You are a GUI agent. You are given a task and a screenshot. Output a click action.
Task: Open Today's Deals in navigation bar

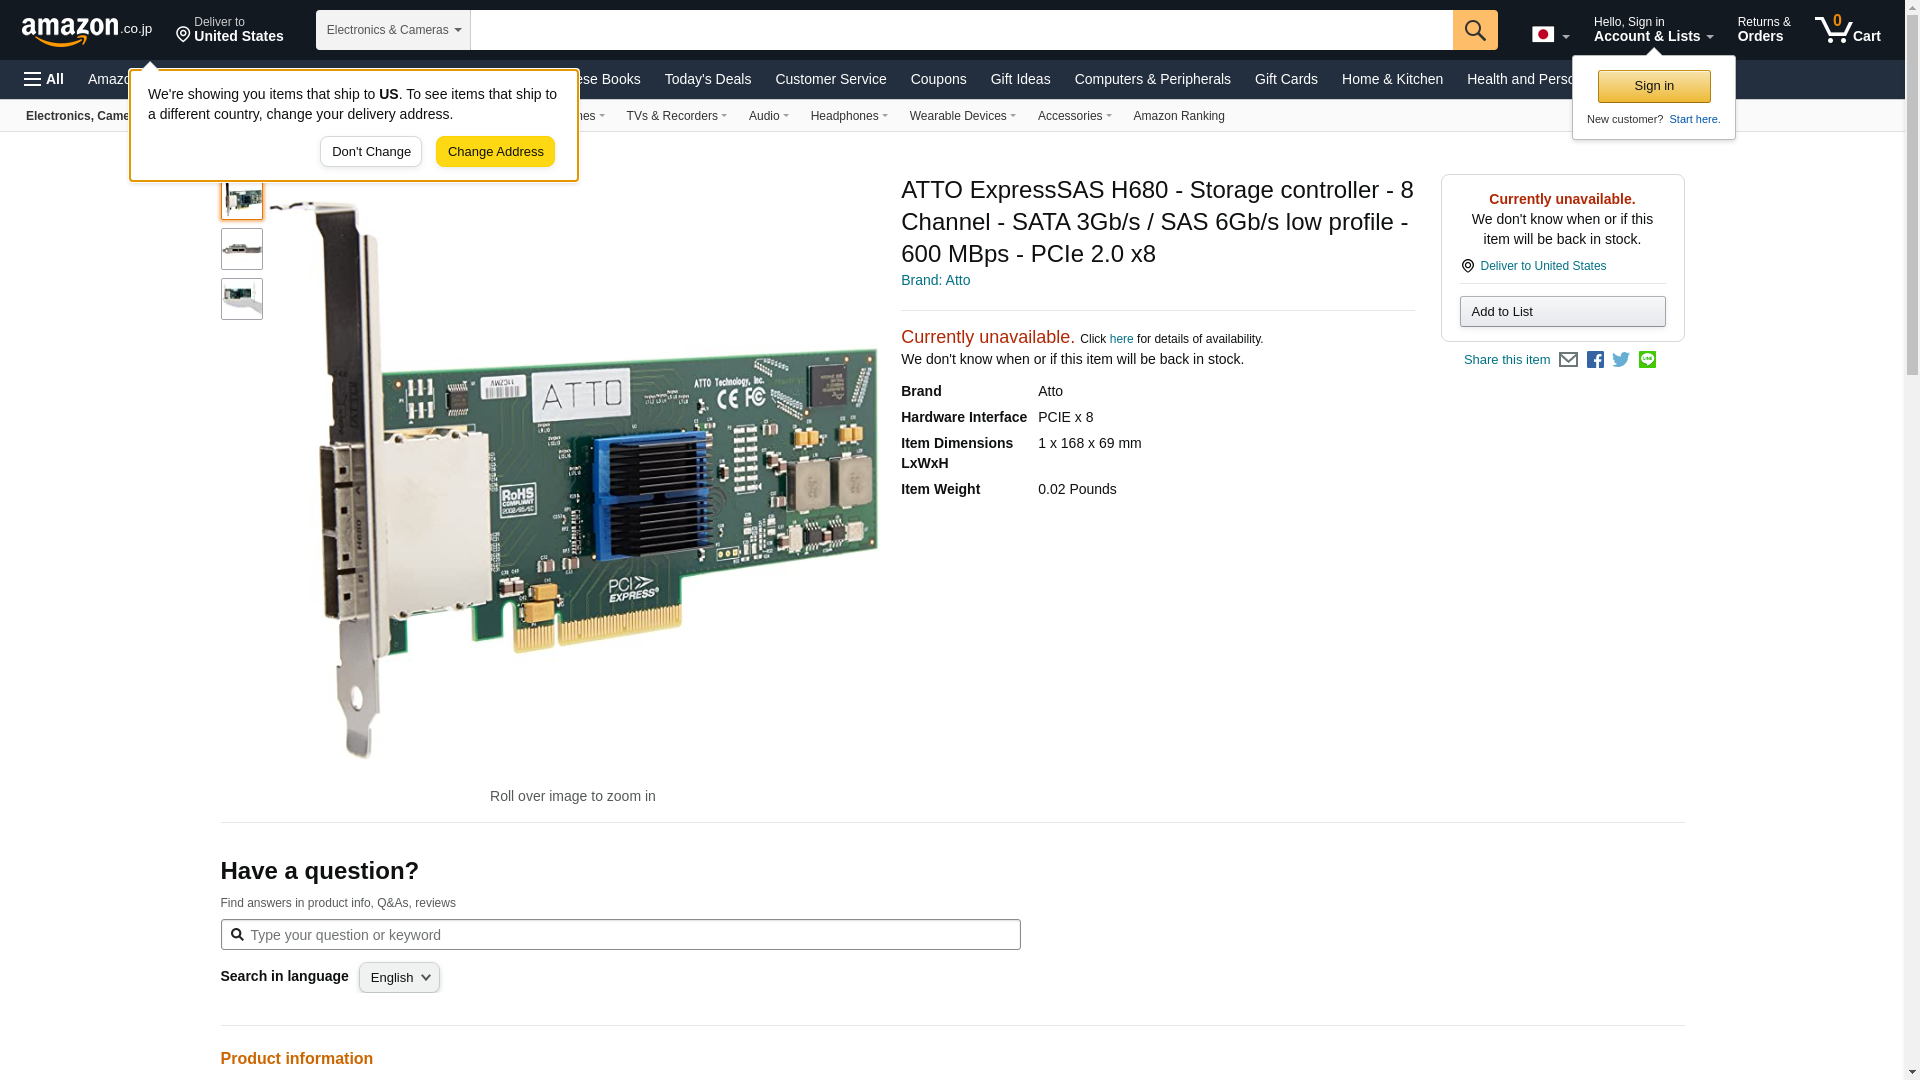click(707, 79)
